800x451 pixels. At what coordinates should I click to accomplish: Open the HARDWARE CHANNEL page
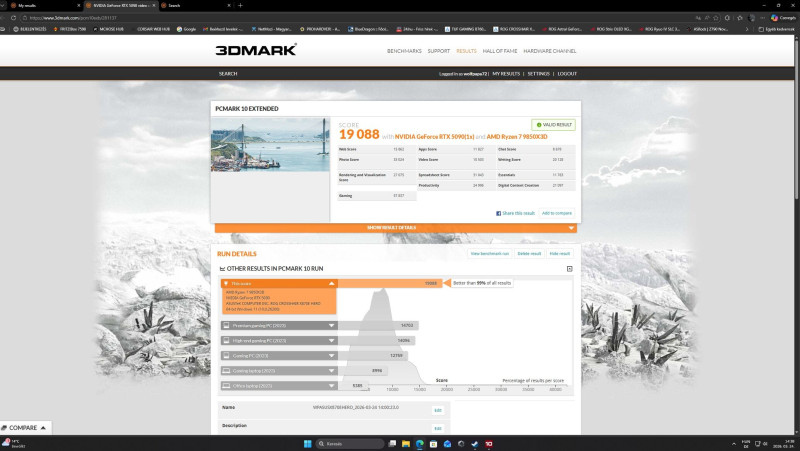549,51
